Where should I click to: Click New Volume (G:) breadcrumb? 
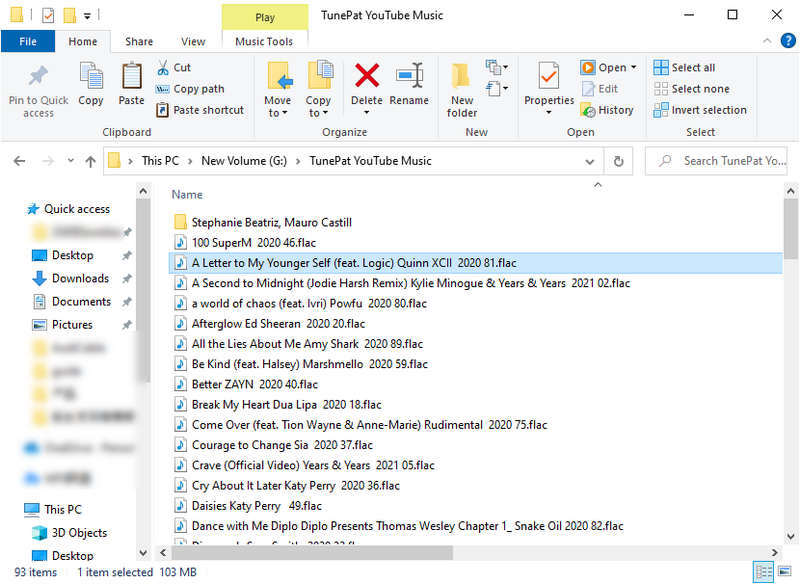click(x=244, y=161)
